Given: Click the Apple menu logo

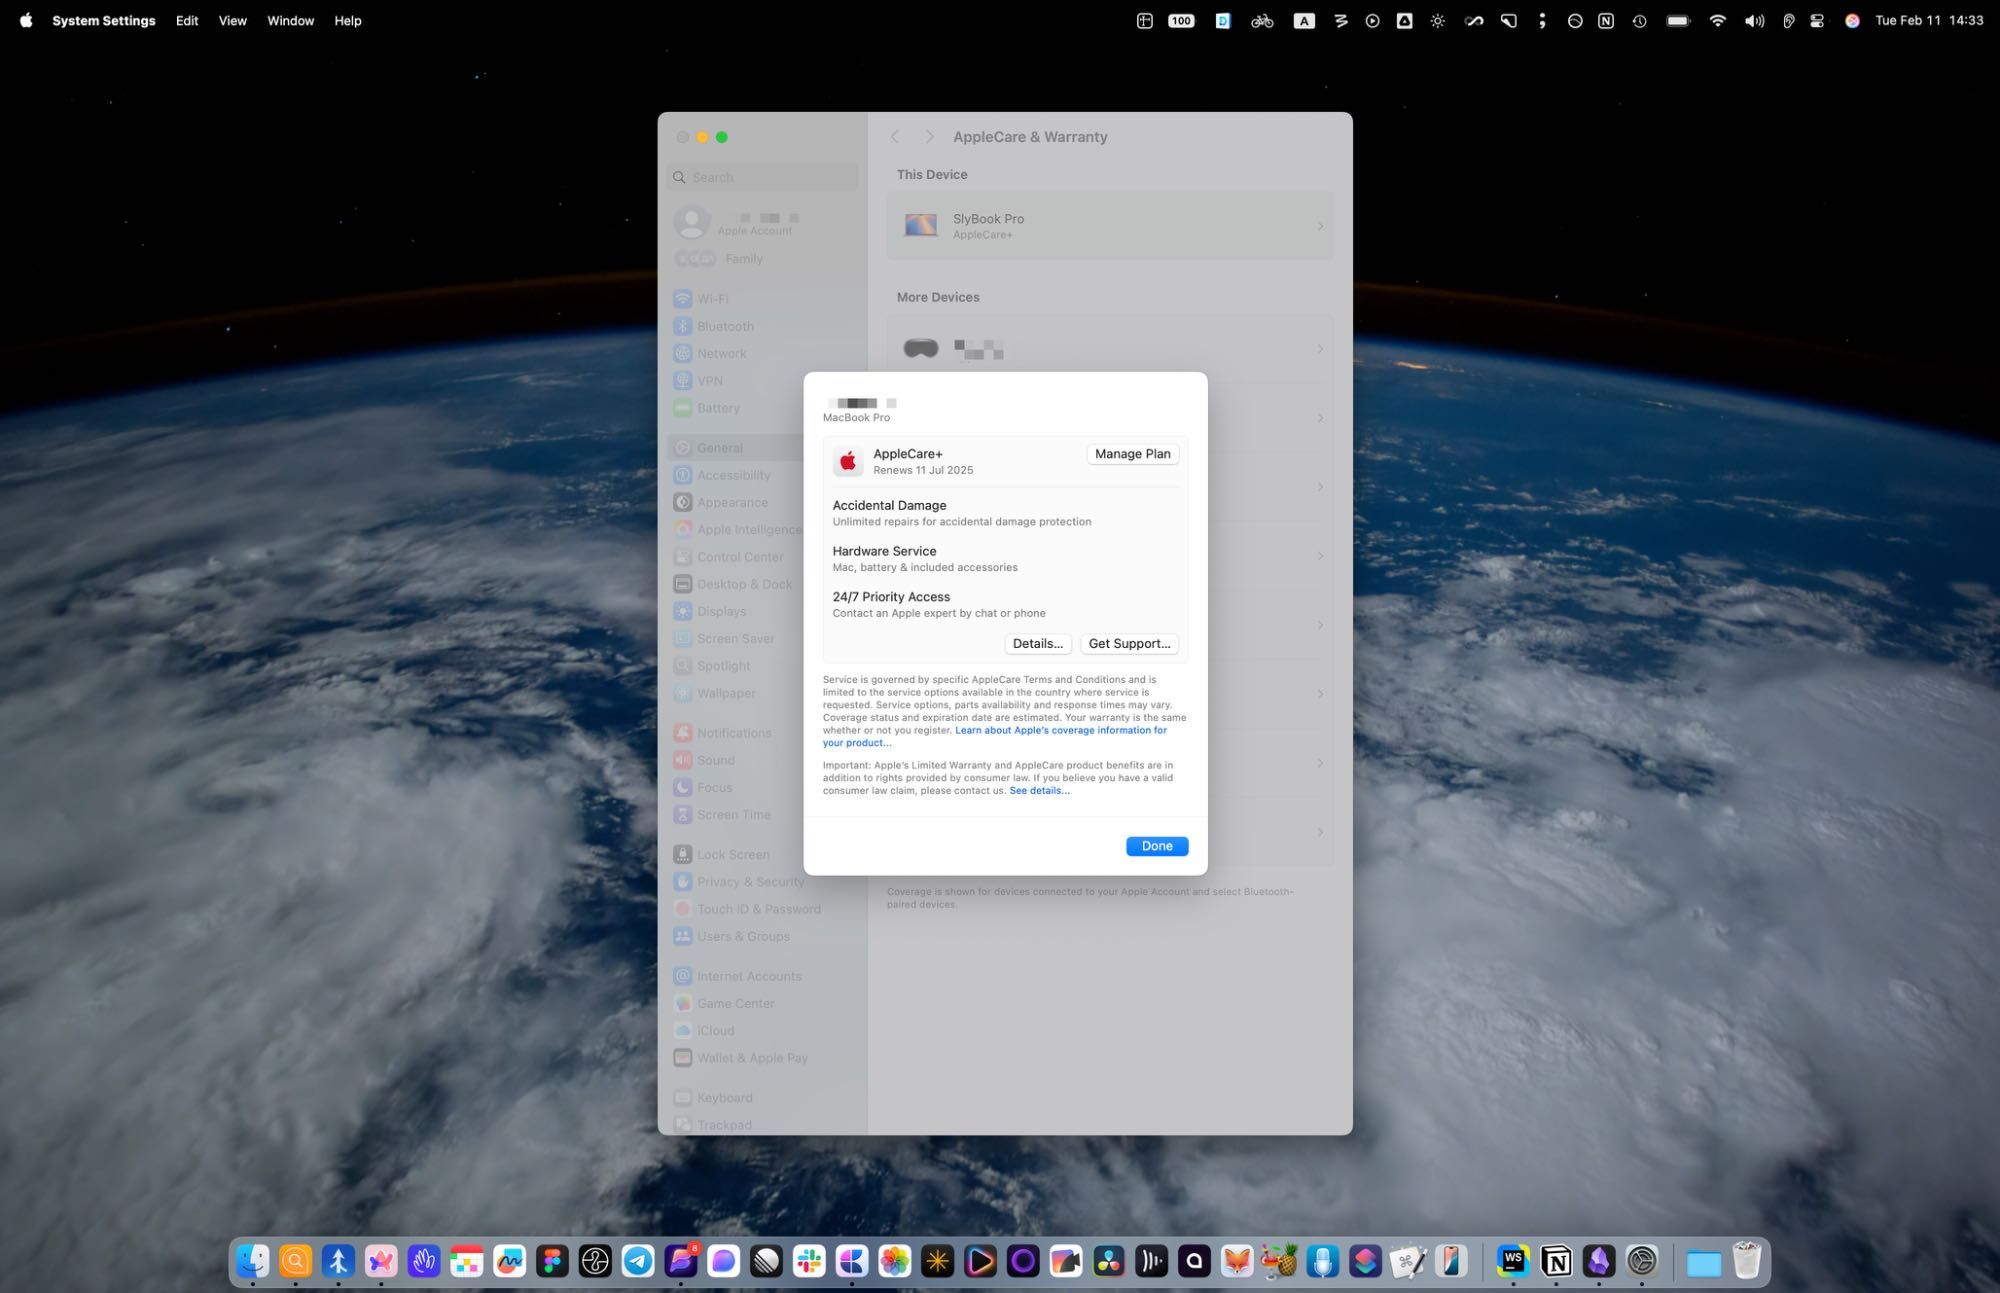Looking at the screenshot, I should pyautogui.click(x=26, y=20).
